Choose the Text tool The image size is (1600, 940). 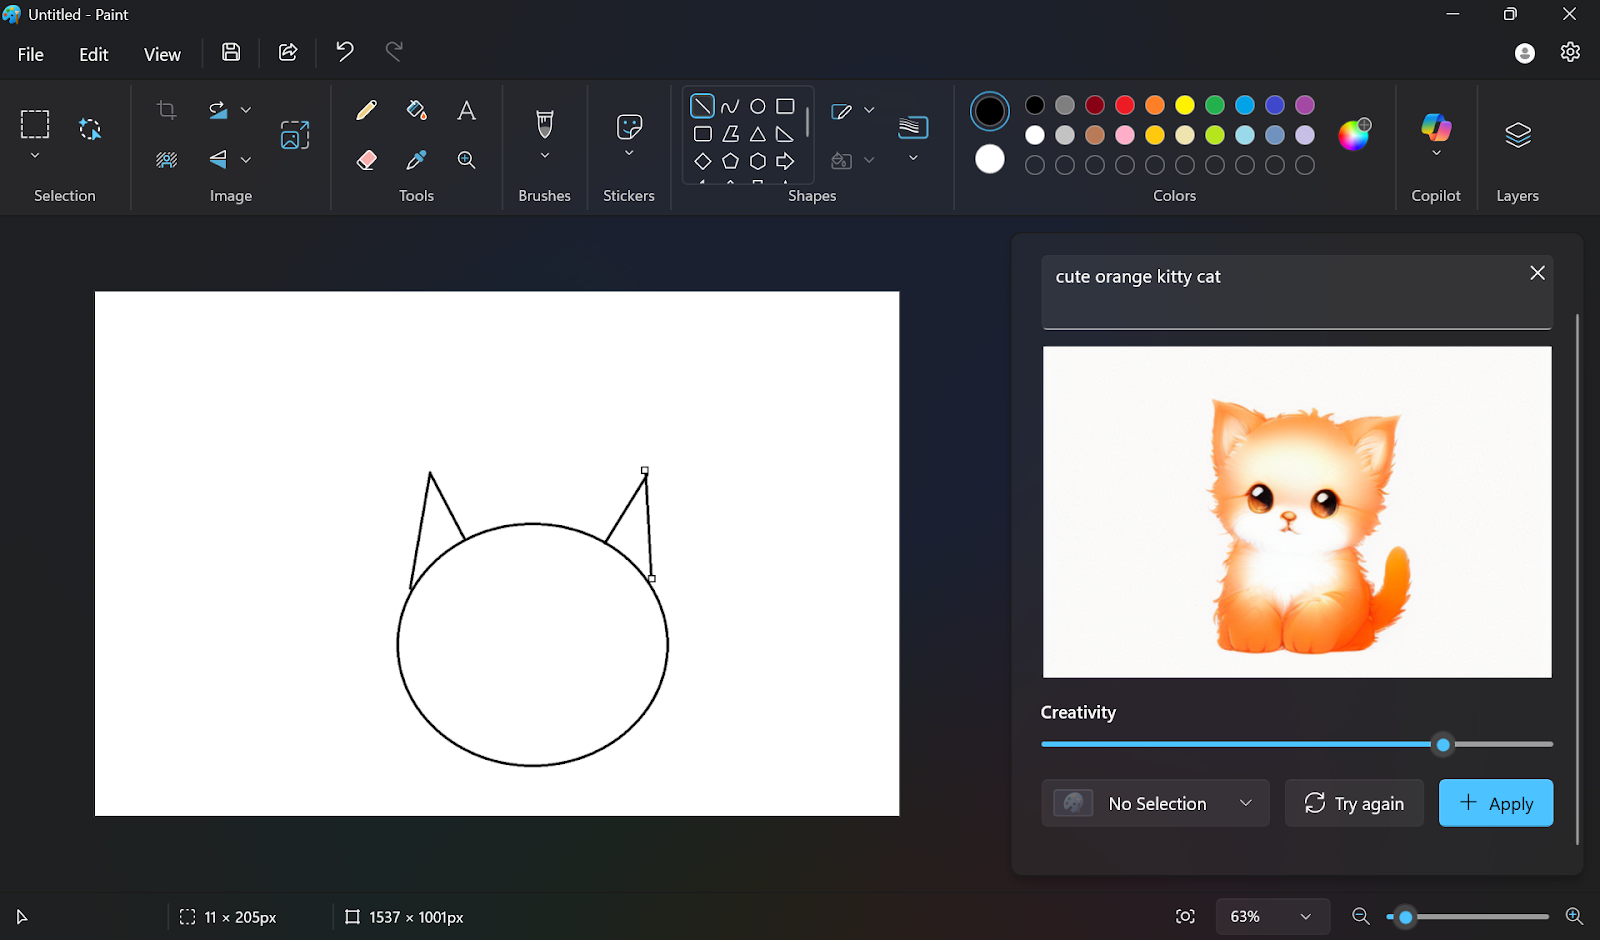pyautogui.click(x=466, y=110)
